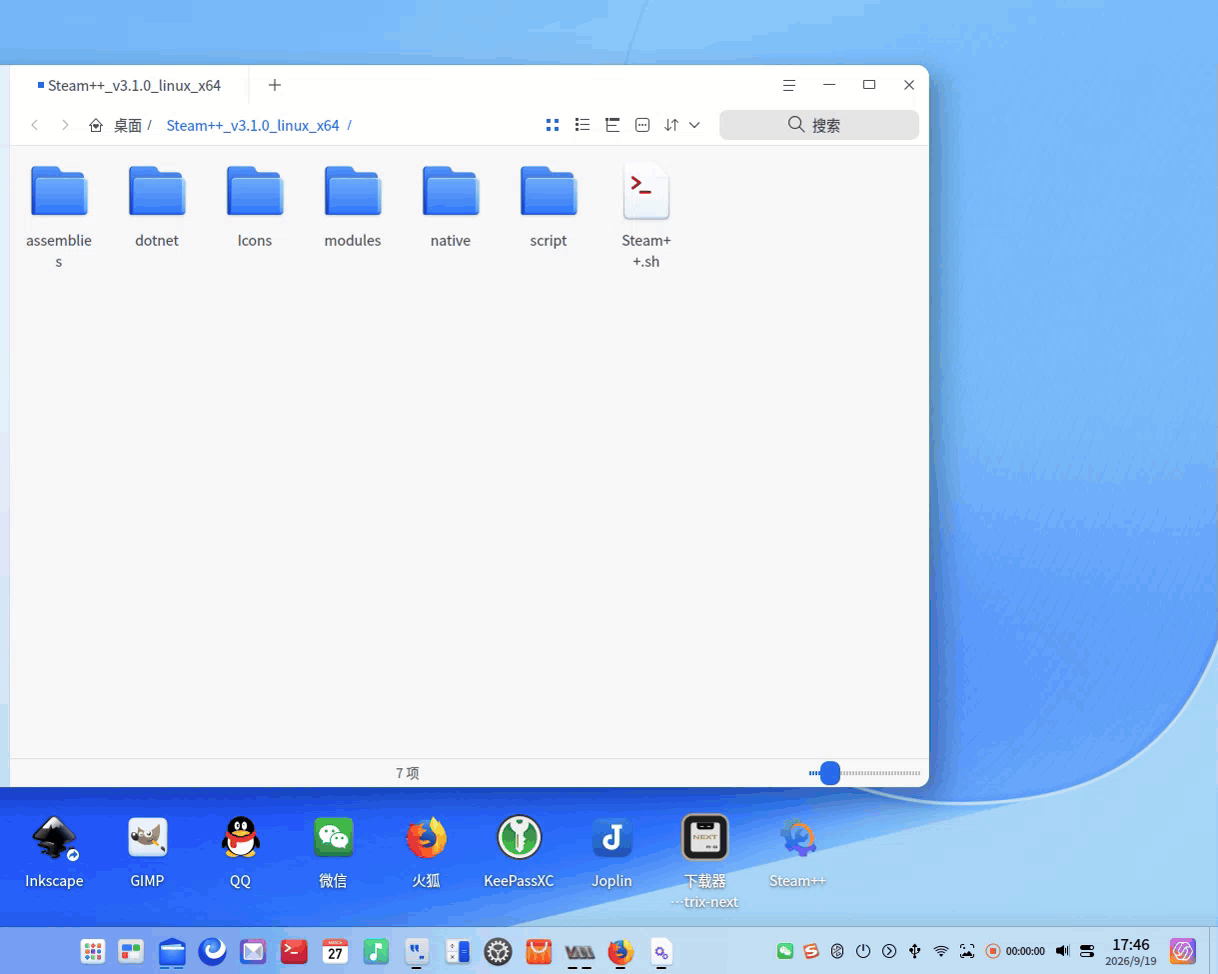Screen dimensions: 1218x974
Task: Click the power icon in system tray
Action: pos(863,951)
